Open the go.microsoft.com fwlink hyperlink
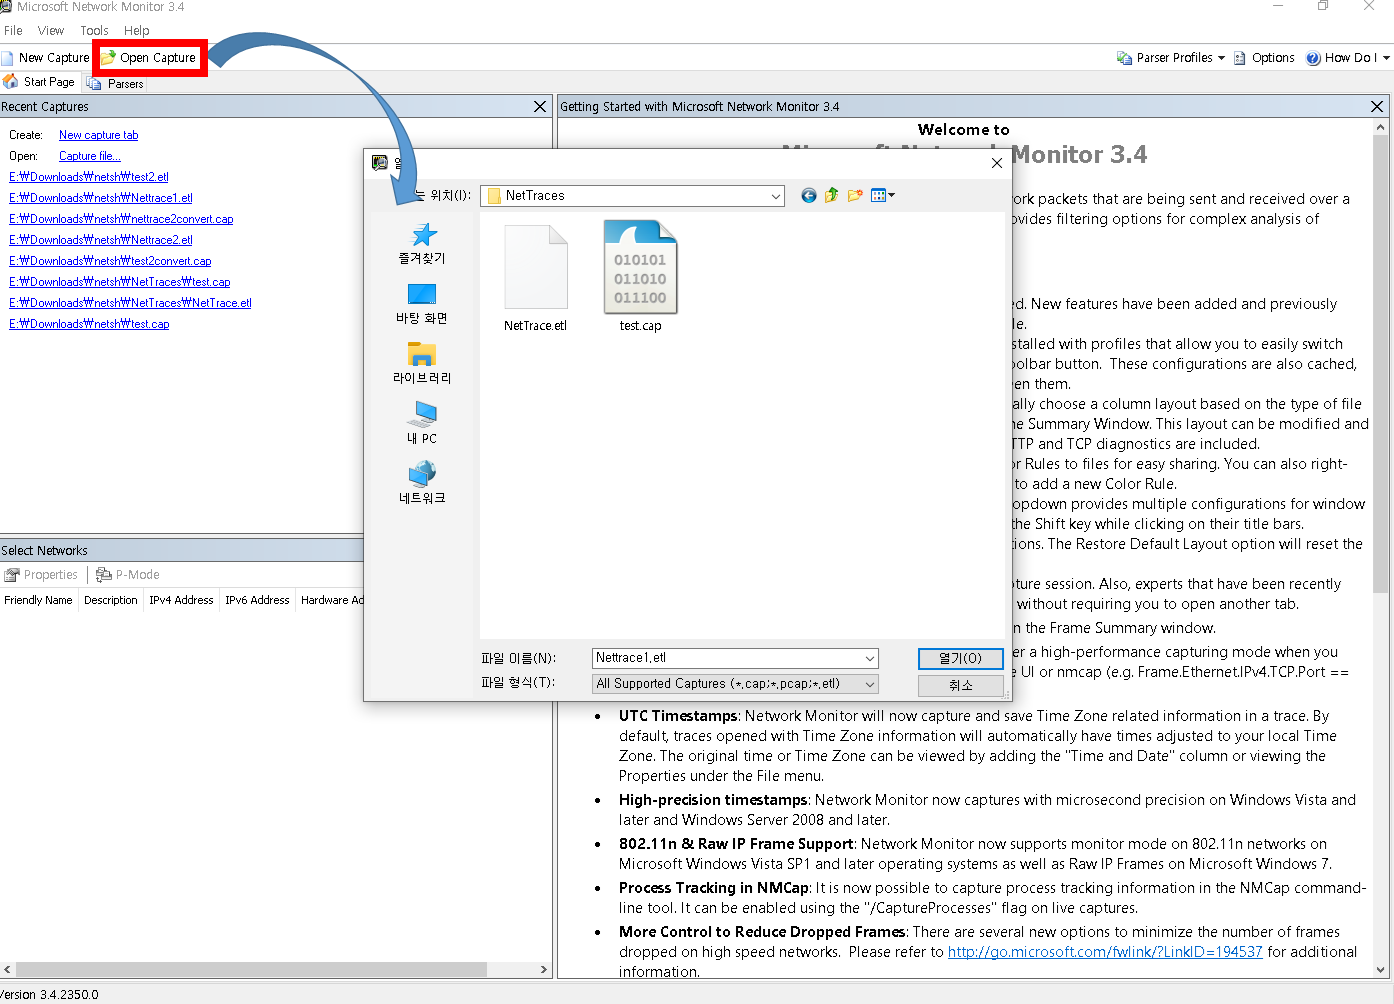 pos(1105,952)
